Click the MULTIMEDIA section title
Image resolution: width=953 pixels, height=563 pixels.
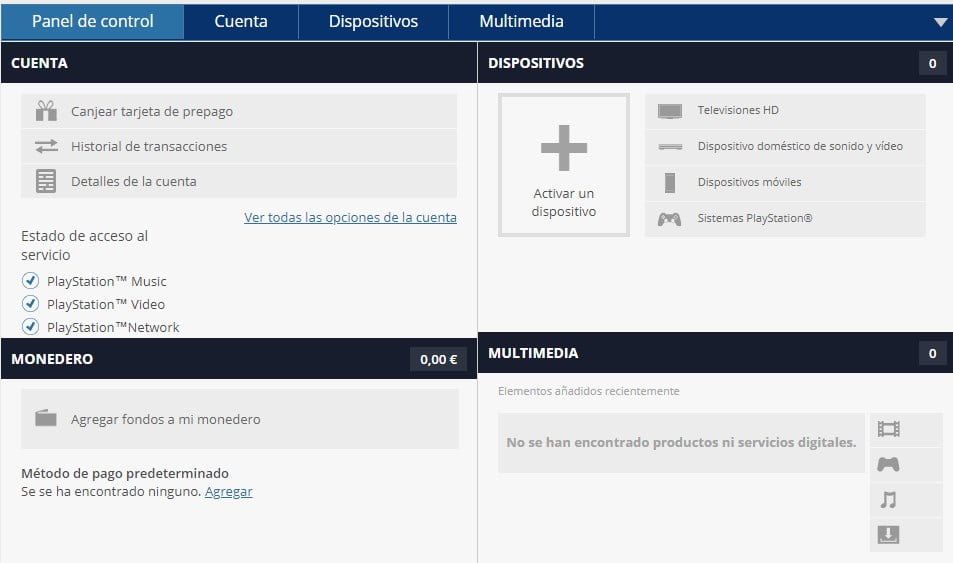(x=533, y=353)
